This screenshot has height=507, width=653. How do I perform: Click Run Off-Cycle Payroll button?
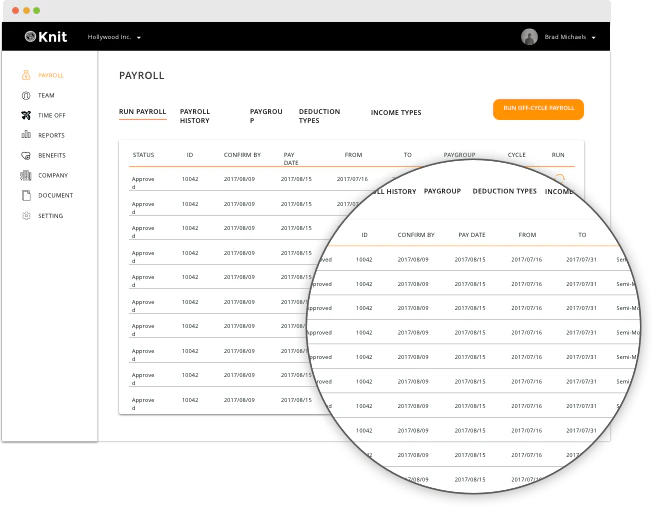point(538,109)
